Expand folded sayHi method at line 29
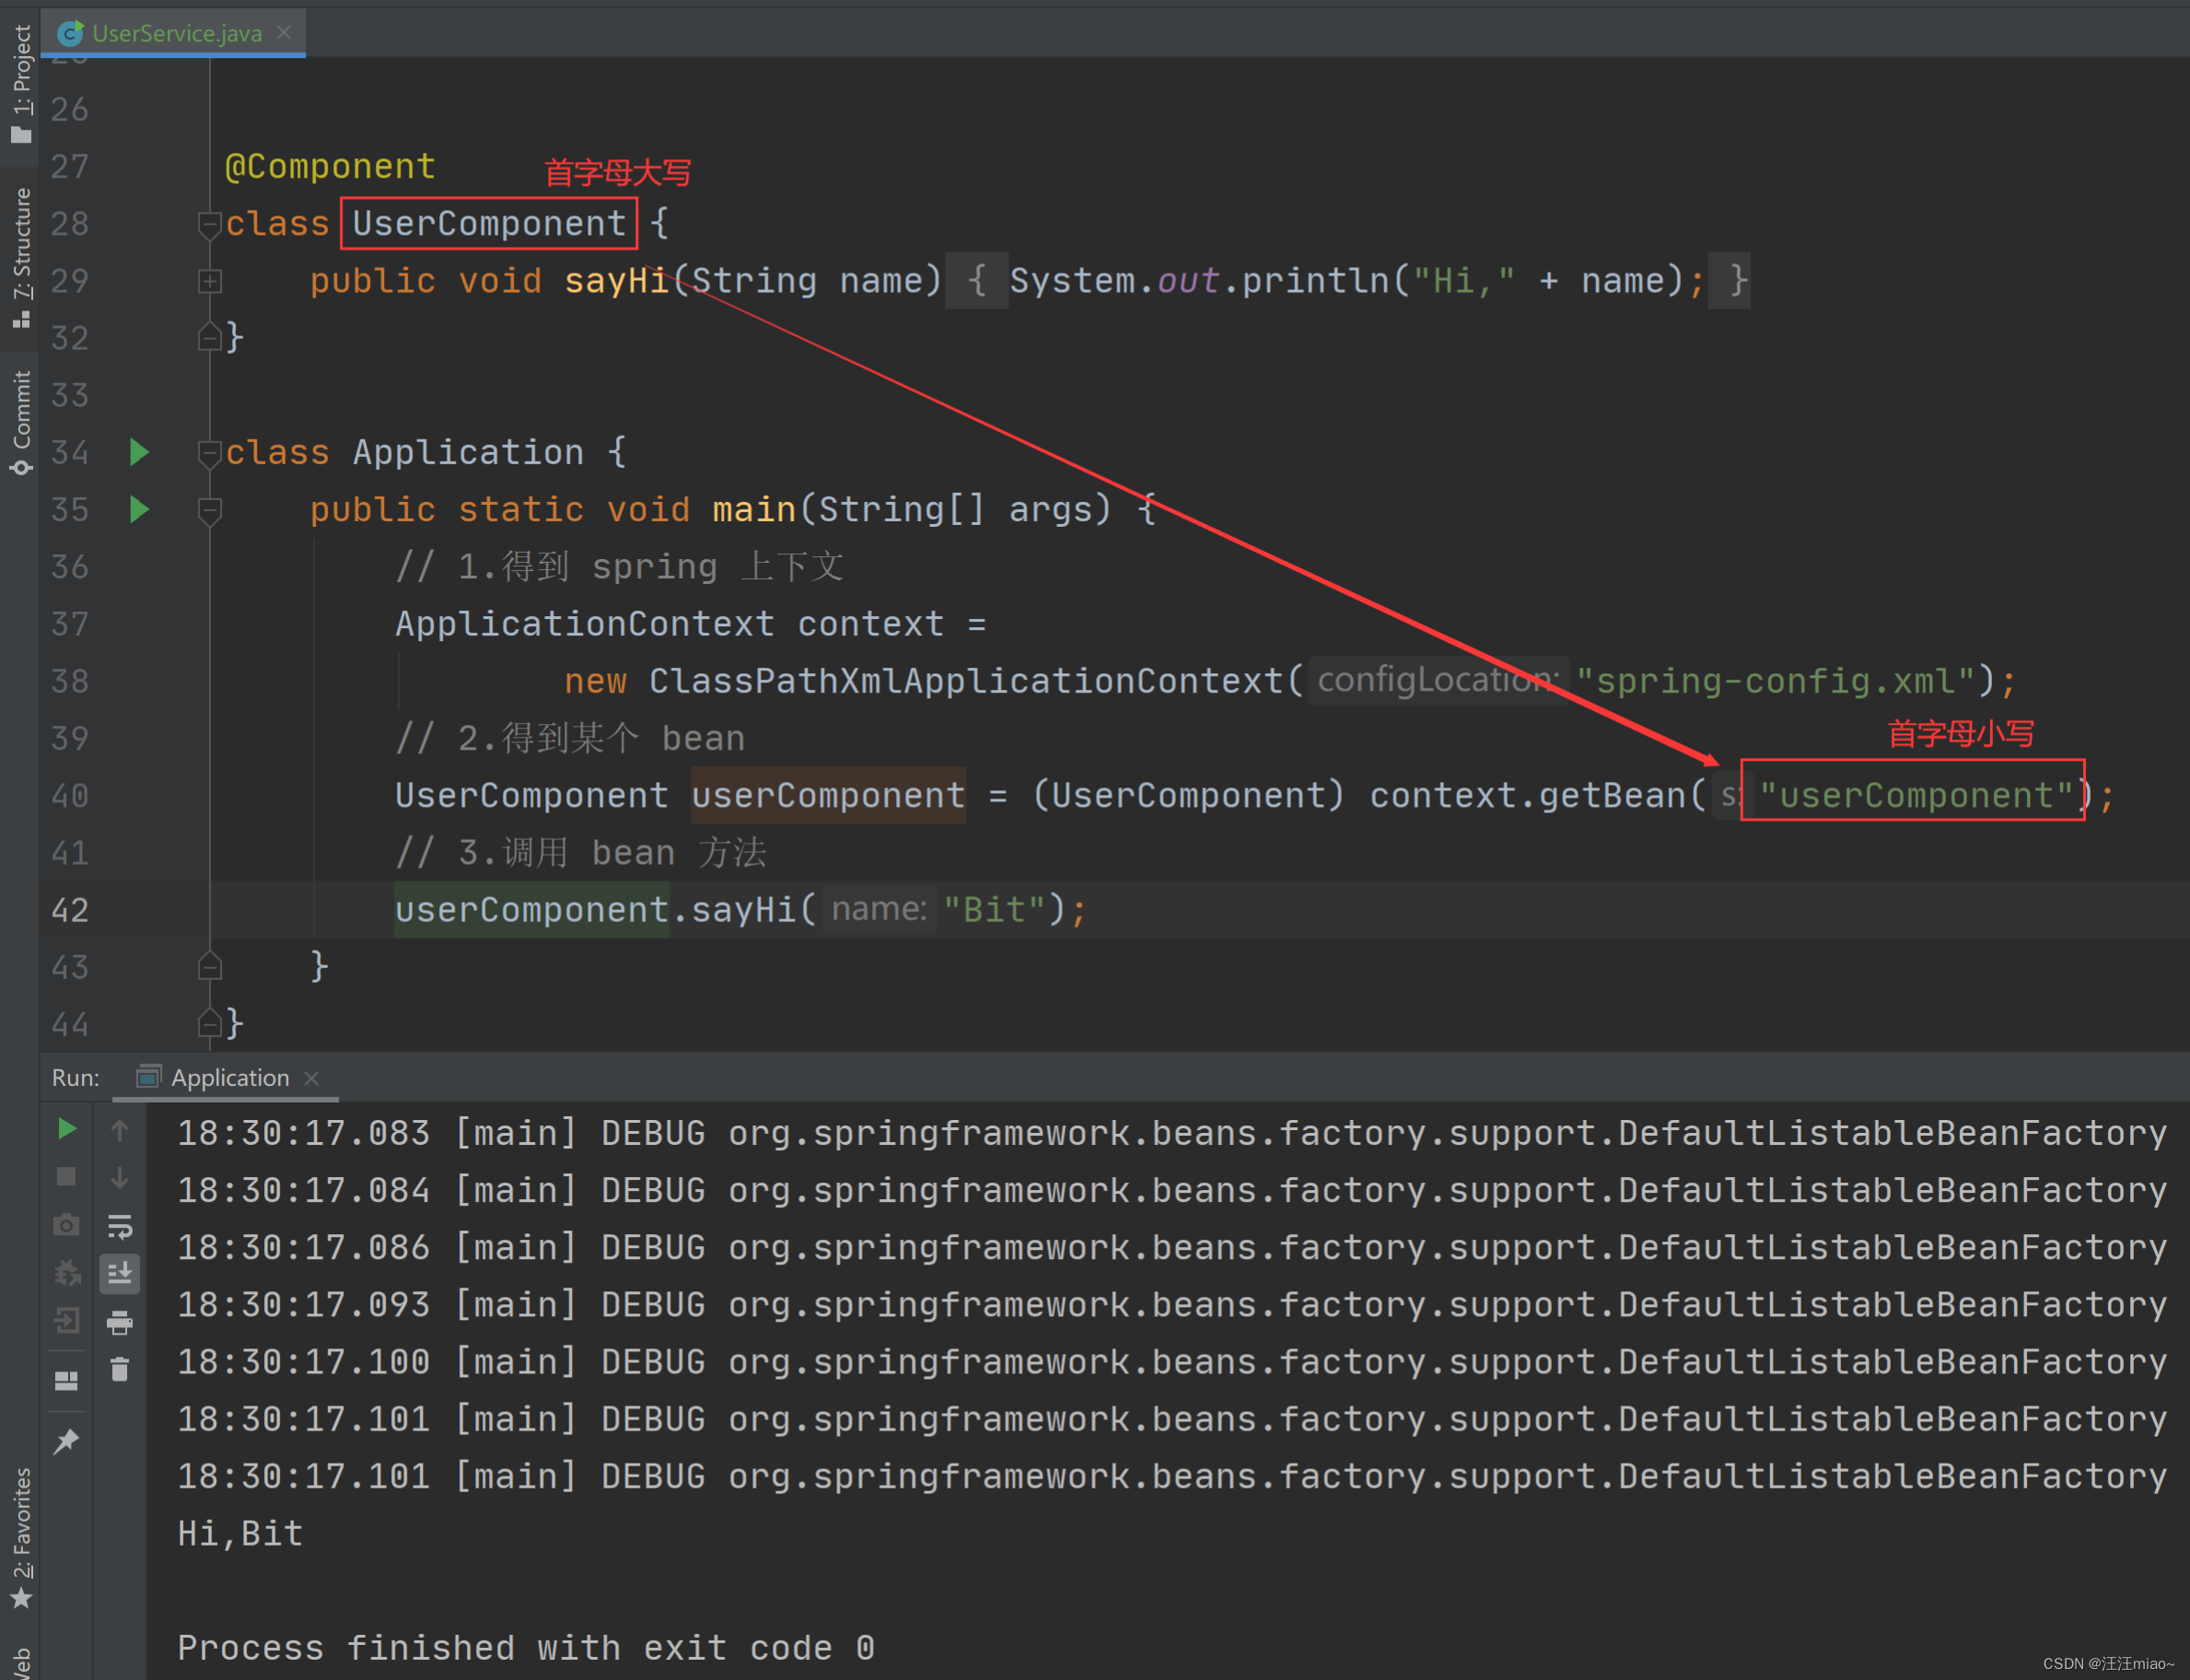 [209, 281]
